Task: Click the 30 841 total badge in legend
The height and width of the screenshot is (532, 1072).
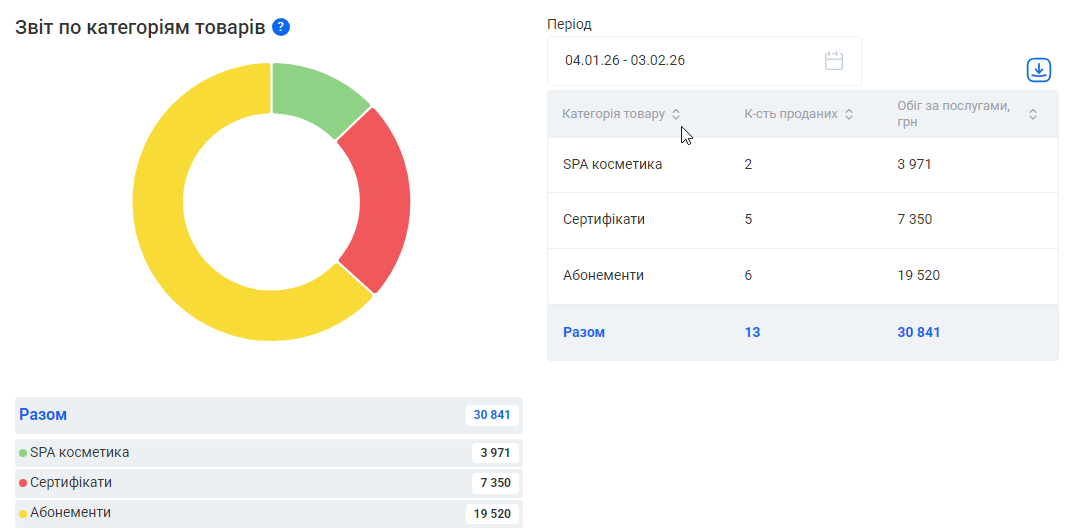Action: click(492, 415)
